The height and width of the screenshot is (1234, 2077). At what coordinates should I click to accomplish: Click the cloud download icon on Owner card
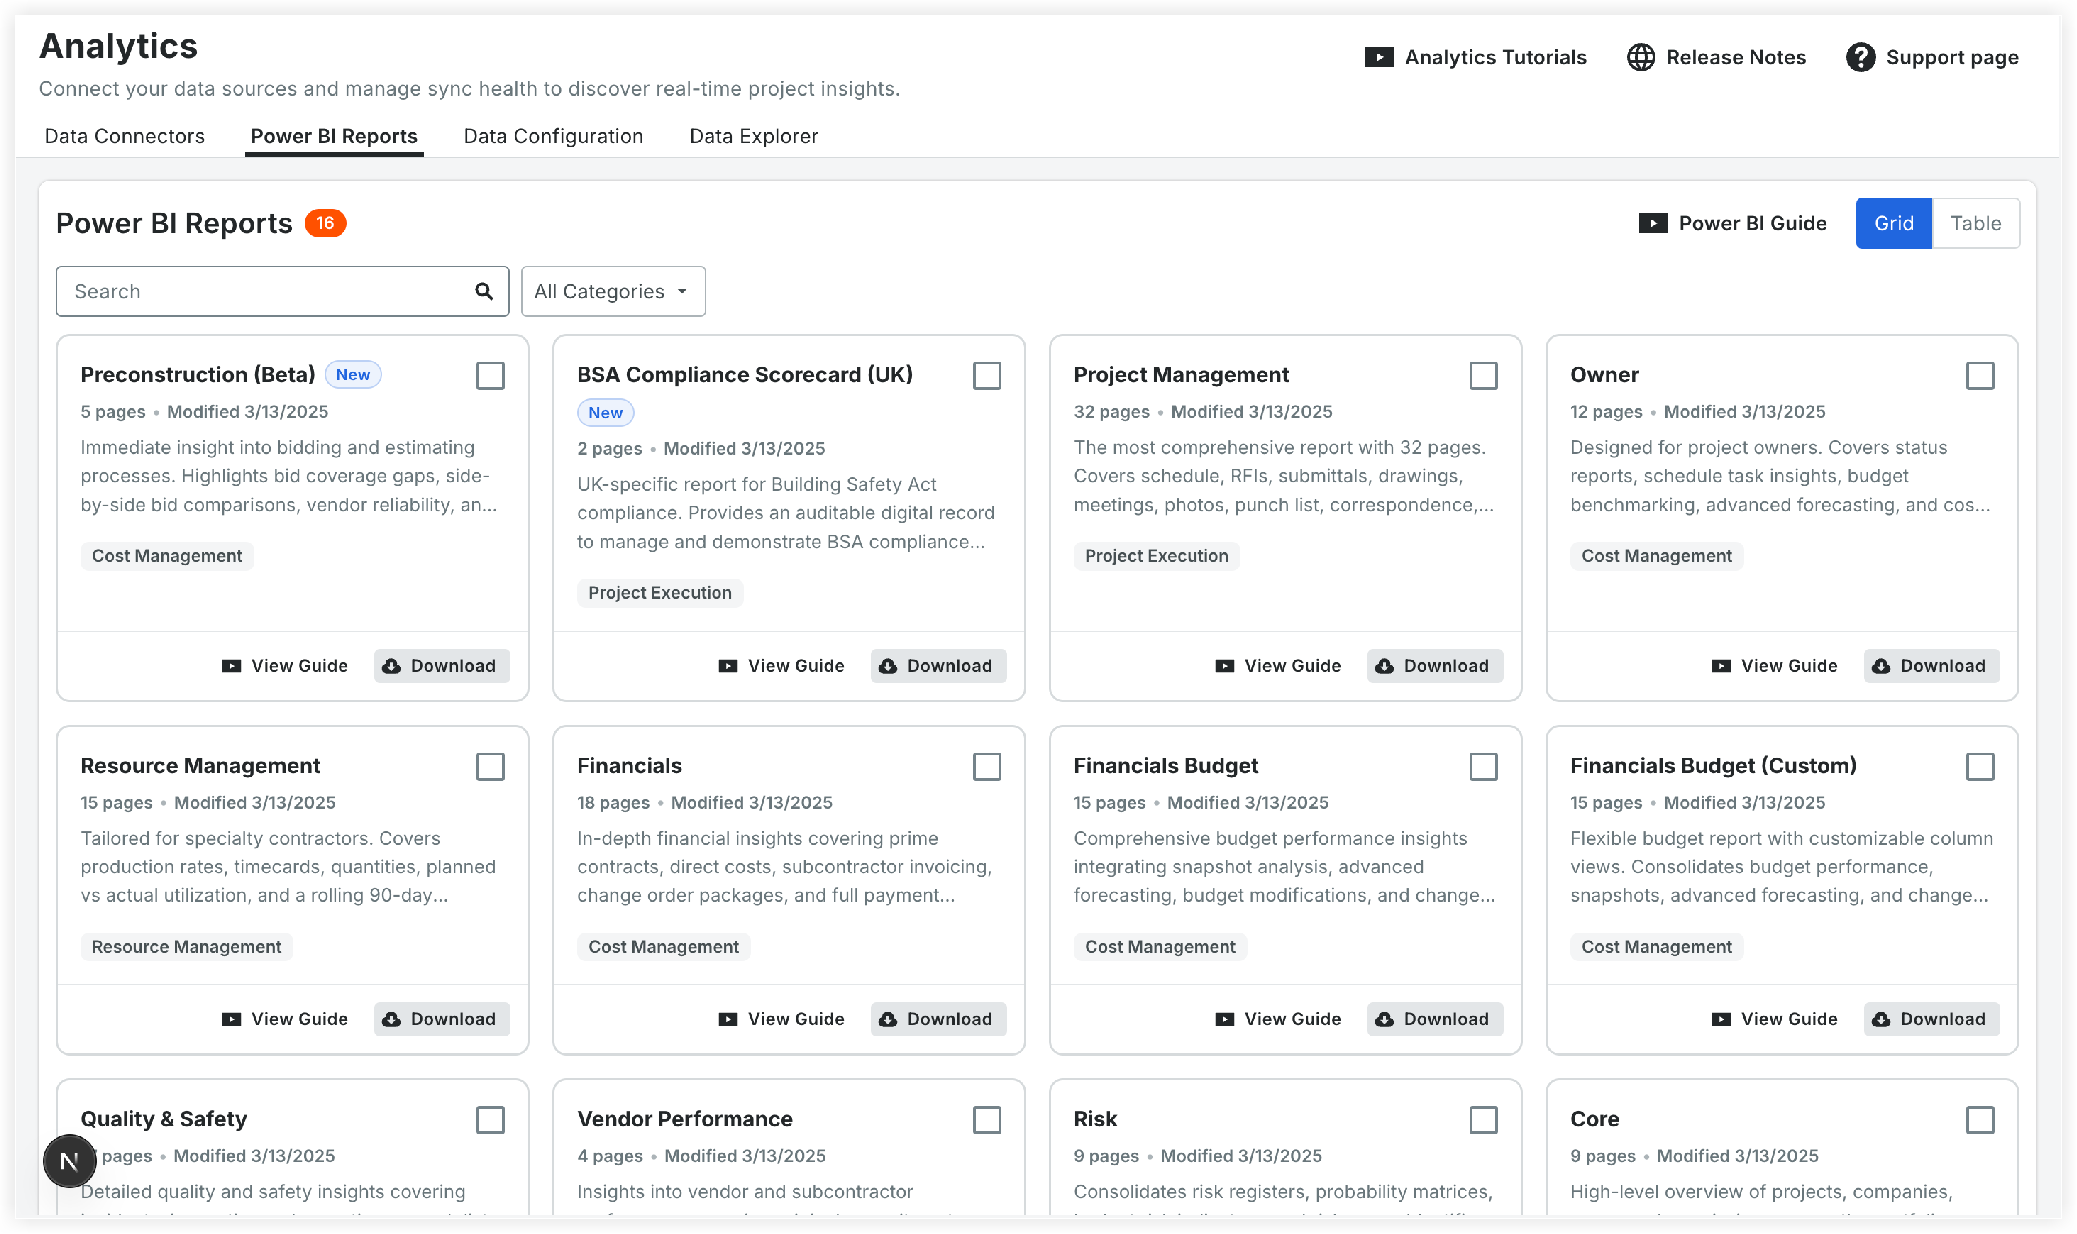pyautogui.click(x=1881, y=666)
